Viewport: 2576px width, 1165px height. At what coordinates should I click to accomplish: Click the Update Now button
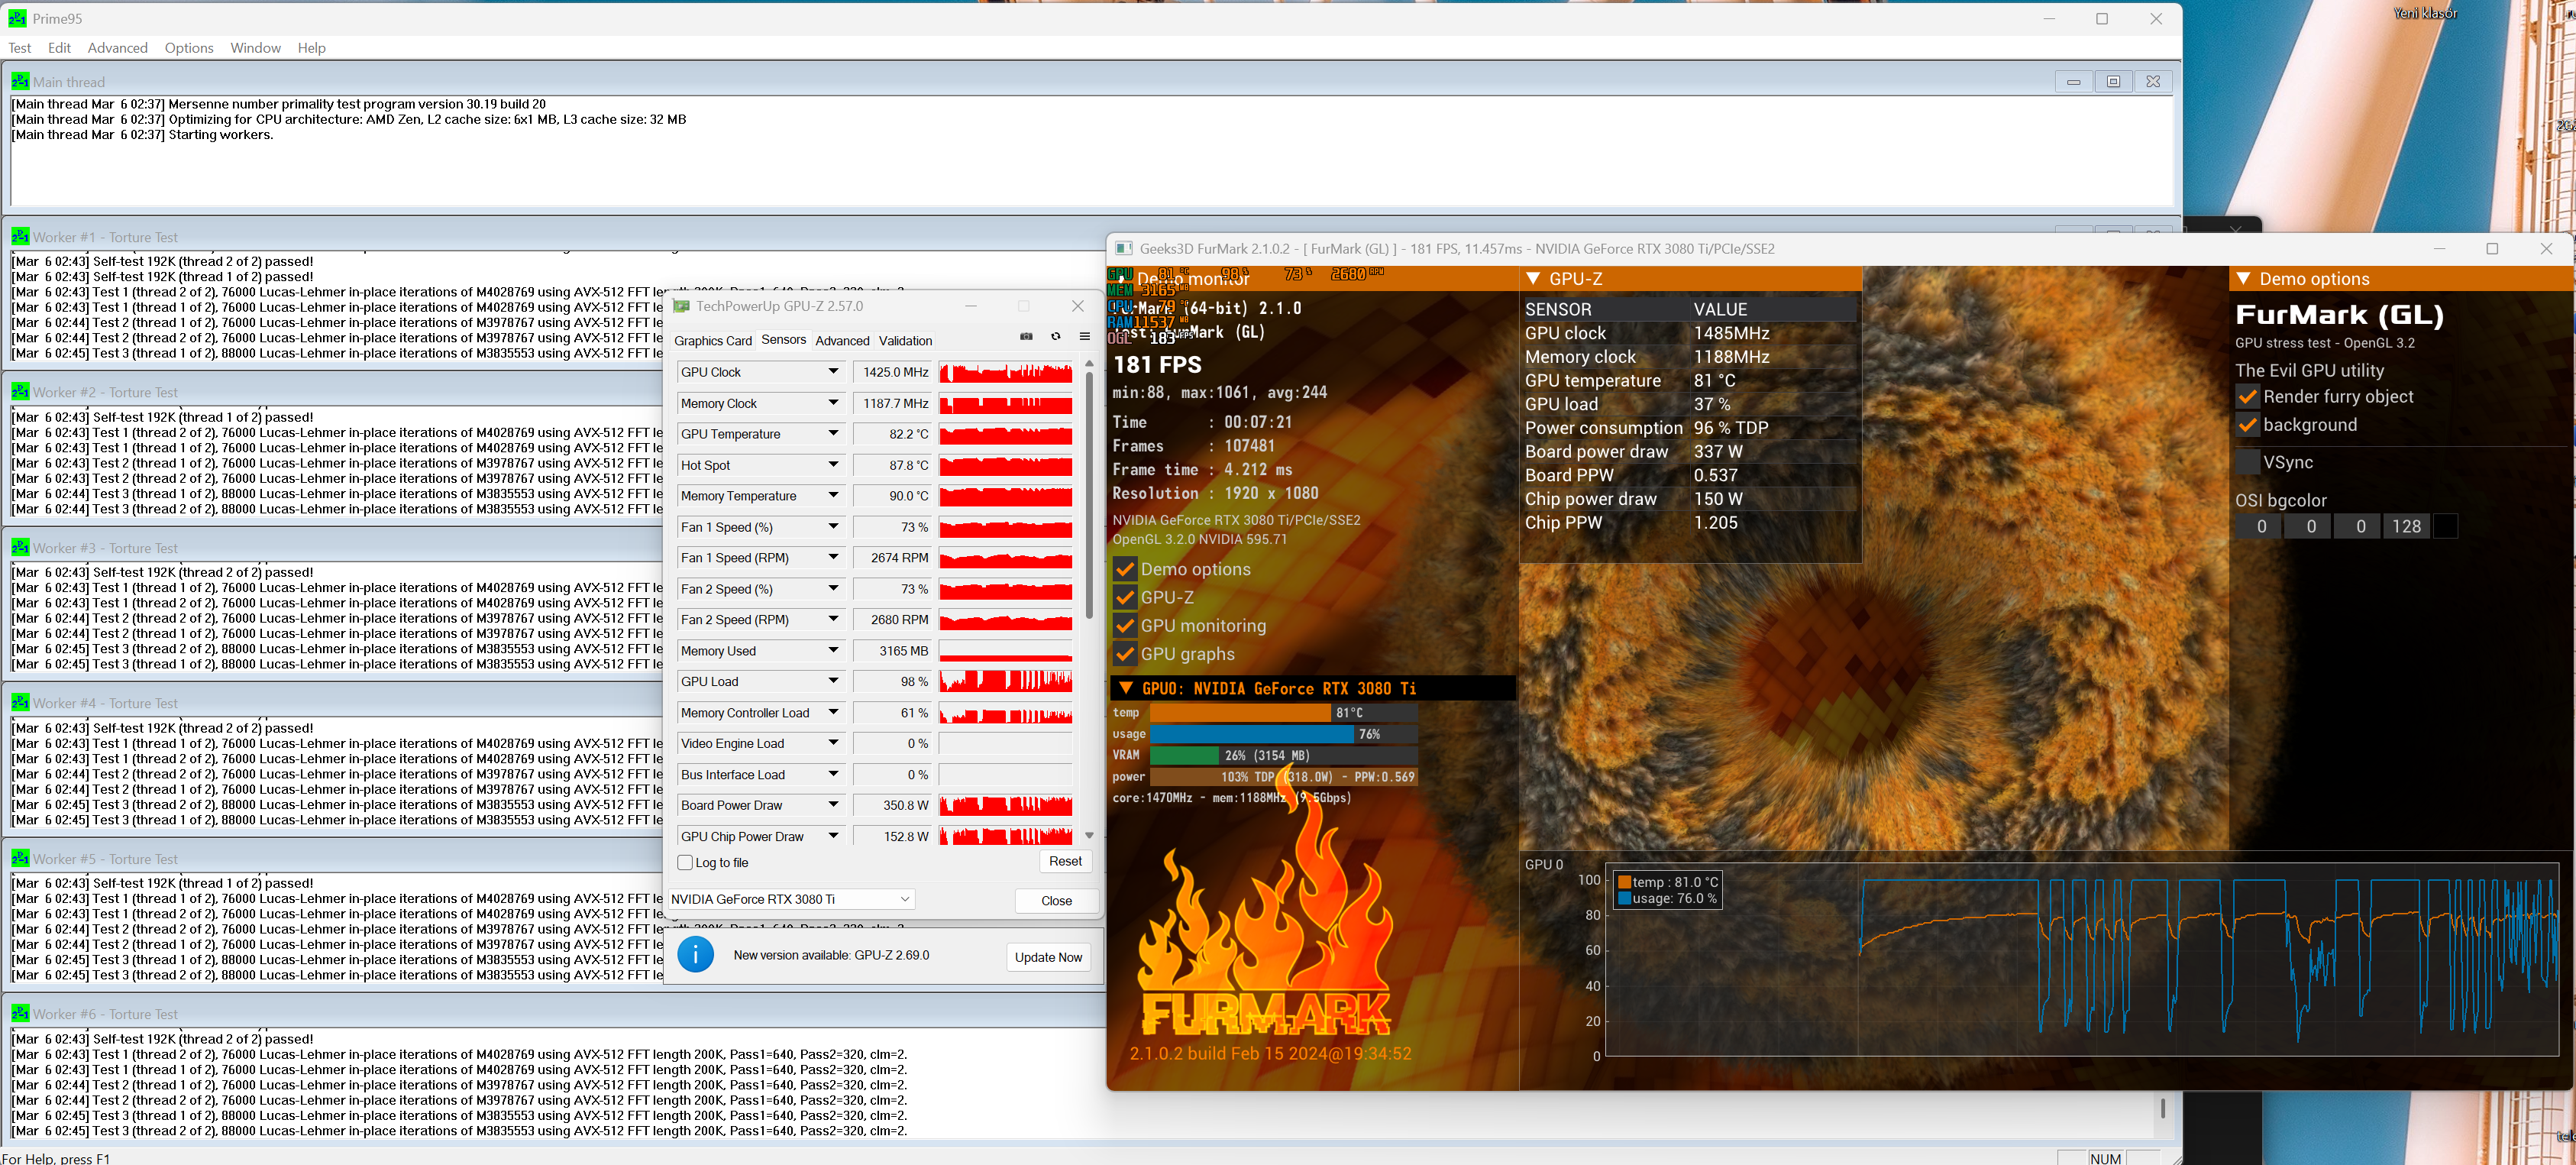point(1048,957)
